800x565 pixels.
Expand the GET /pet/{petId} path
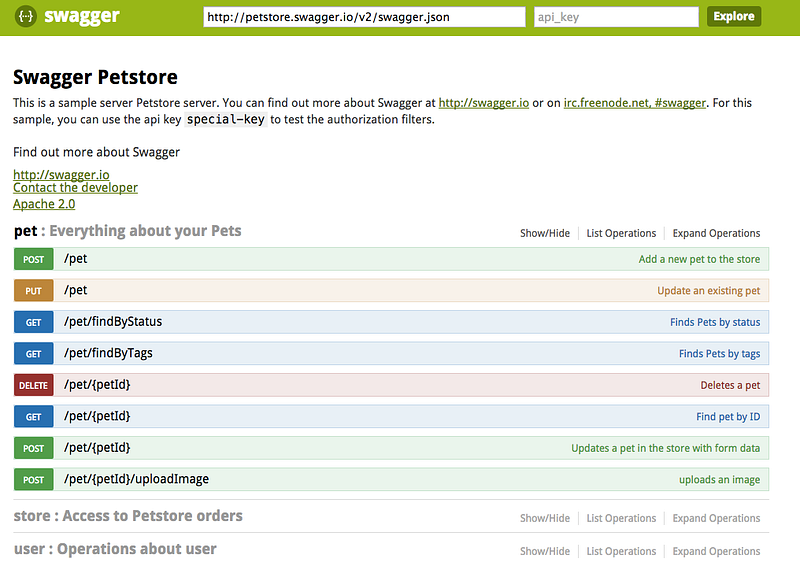pyautogui.click(x=97, y=416)
